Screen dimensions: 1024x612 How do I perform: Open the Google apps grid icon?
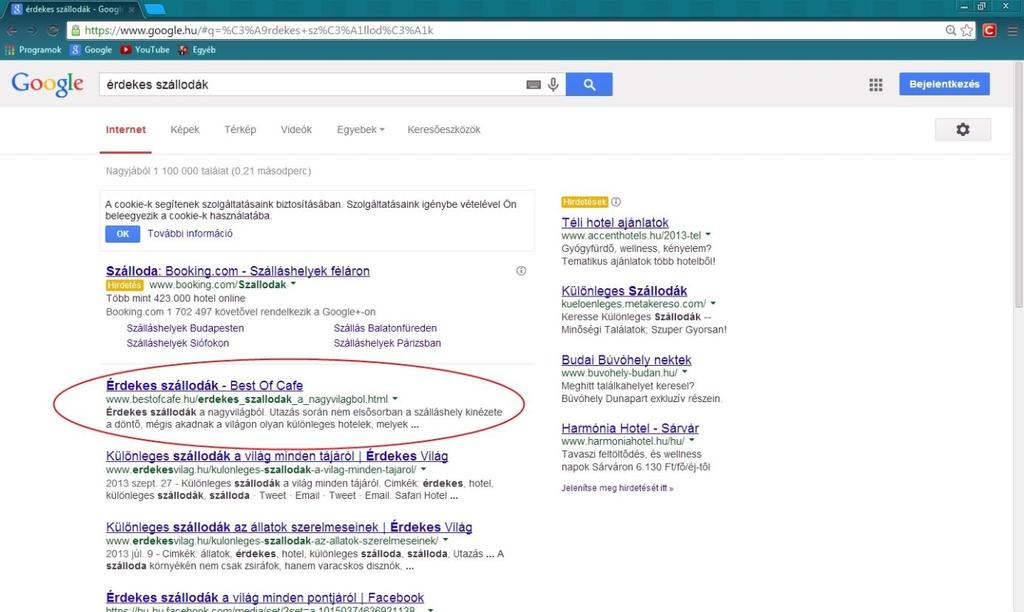876,85
